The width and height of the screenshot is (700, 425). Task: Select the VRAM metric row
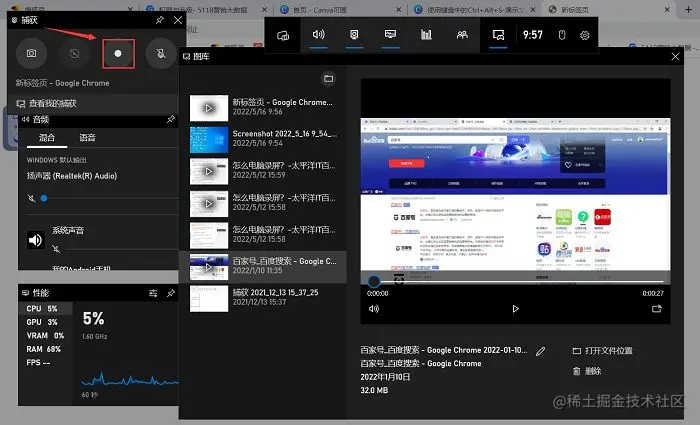(x=46, y=335)
